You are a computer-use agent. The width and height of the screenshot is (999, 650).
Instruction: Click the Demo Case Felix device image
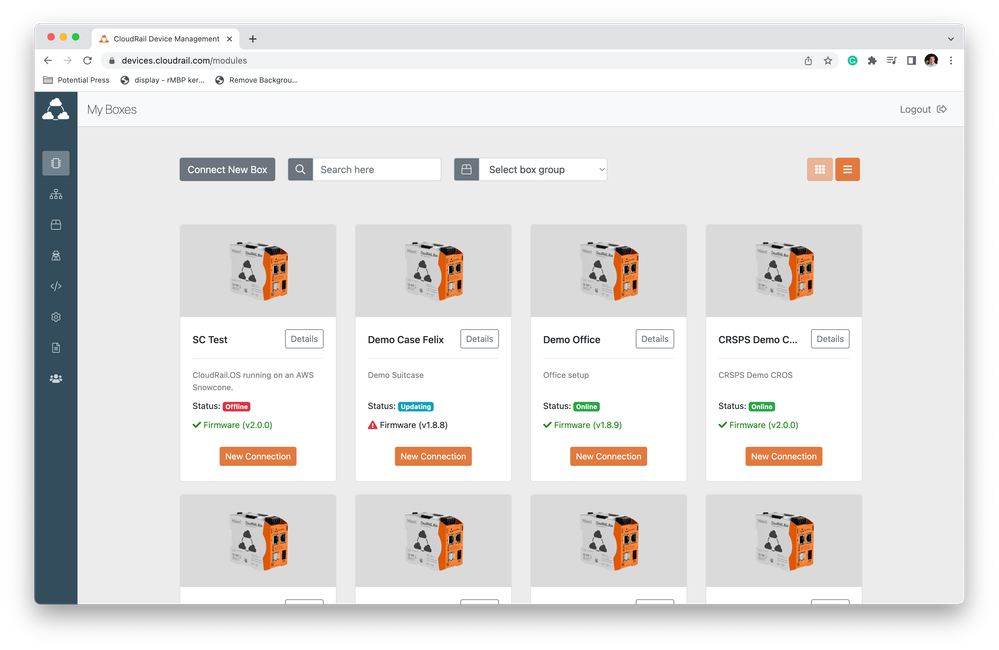pyautogui.click(x=433, y=271)
